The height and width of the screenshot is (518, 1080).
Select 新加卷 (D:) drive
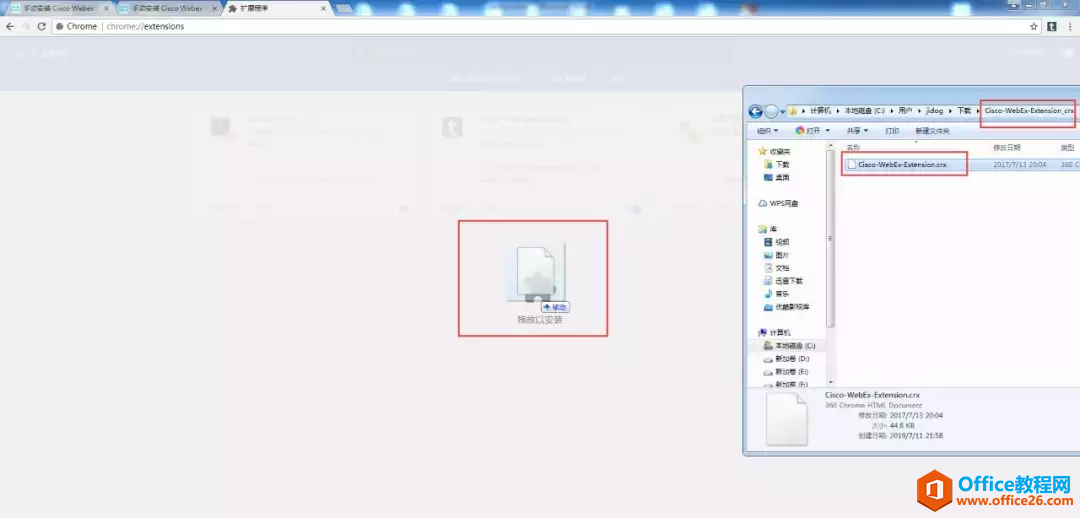[x=787, y=358]
